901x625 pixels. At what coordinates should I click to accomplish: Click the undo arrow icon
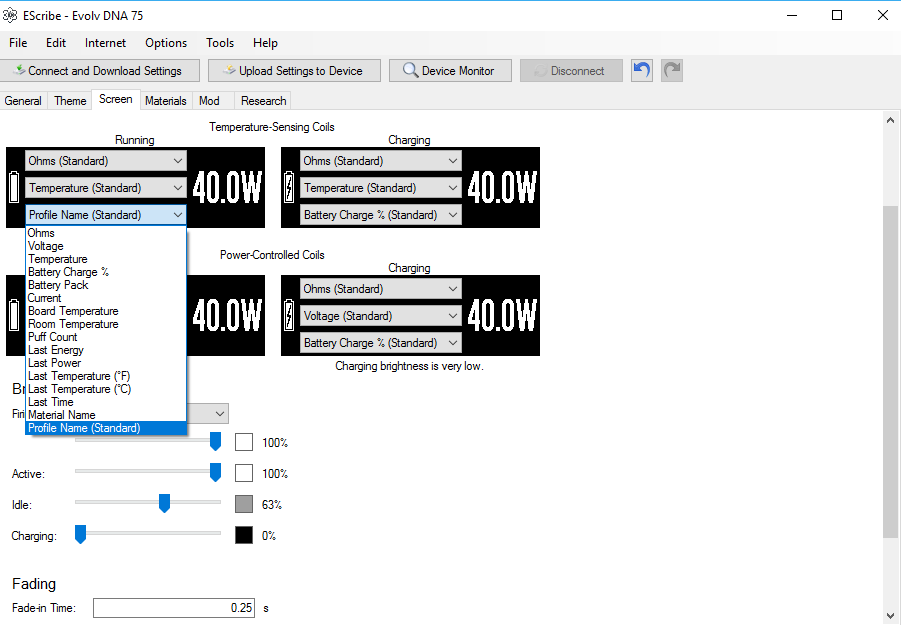tap(642, 70)
